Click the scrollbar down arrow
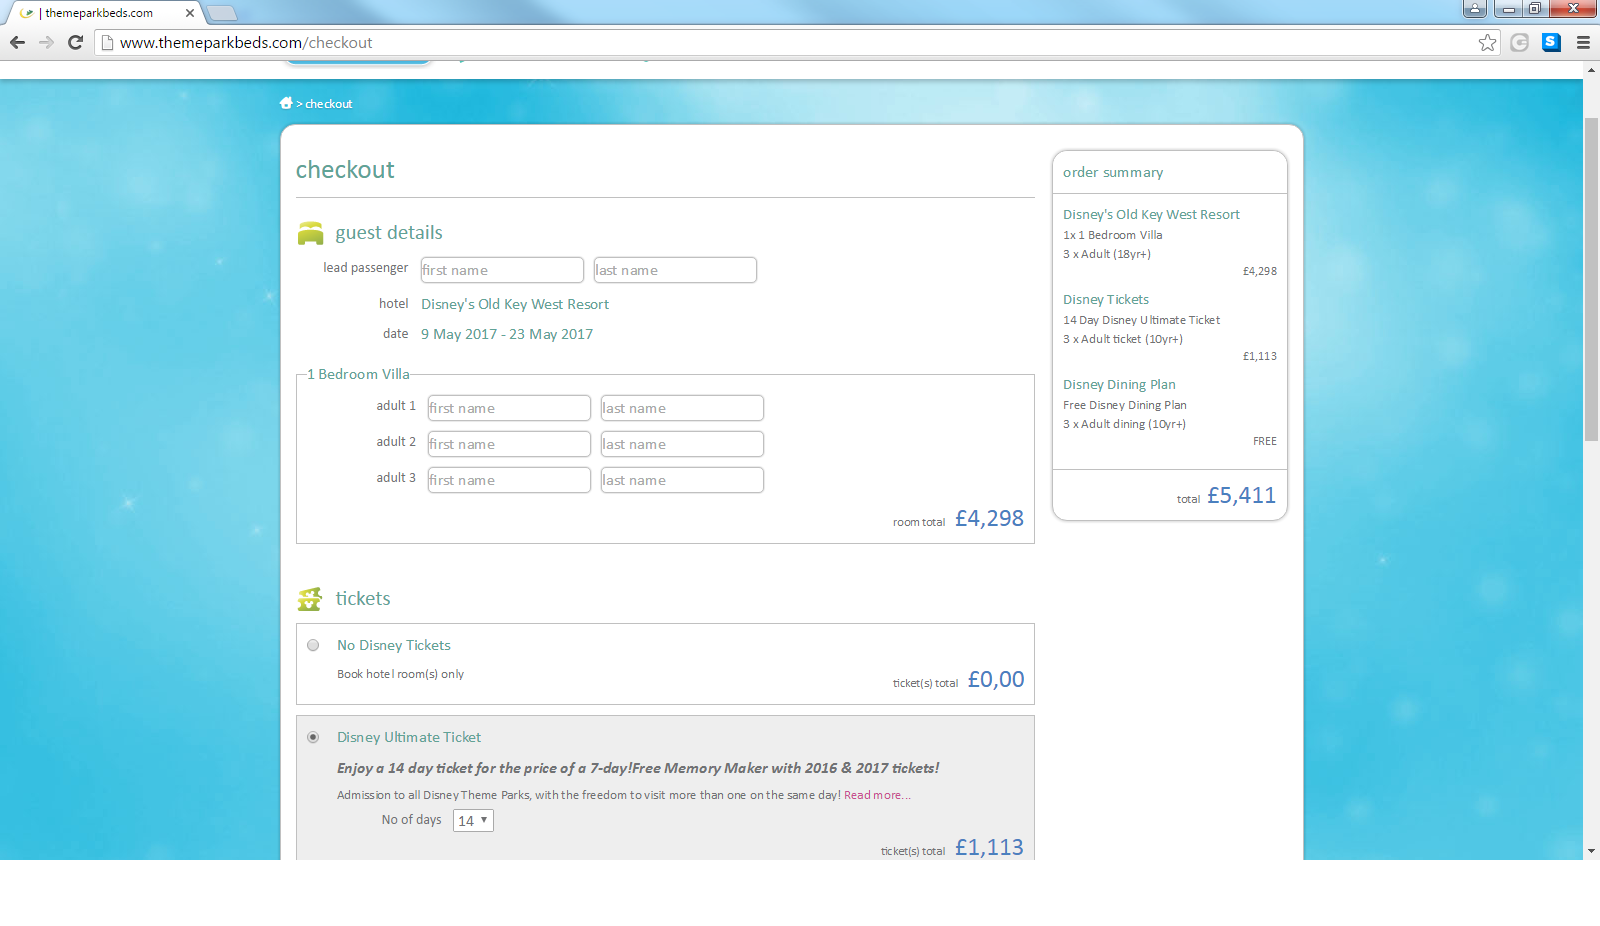The height and width of the screenshot is (926, 1600). pyautogui.click(x=1591, y=851)
